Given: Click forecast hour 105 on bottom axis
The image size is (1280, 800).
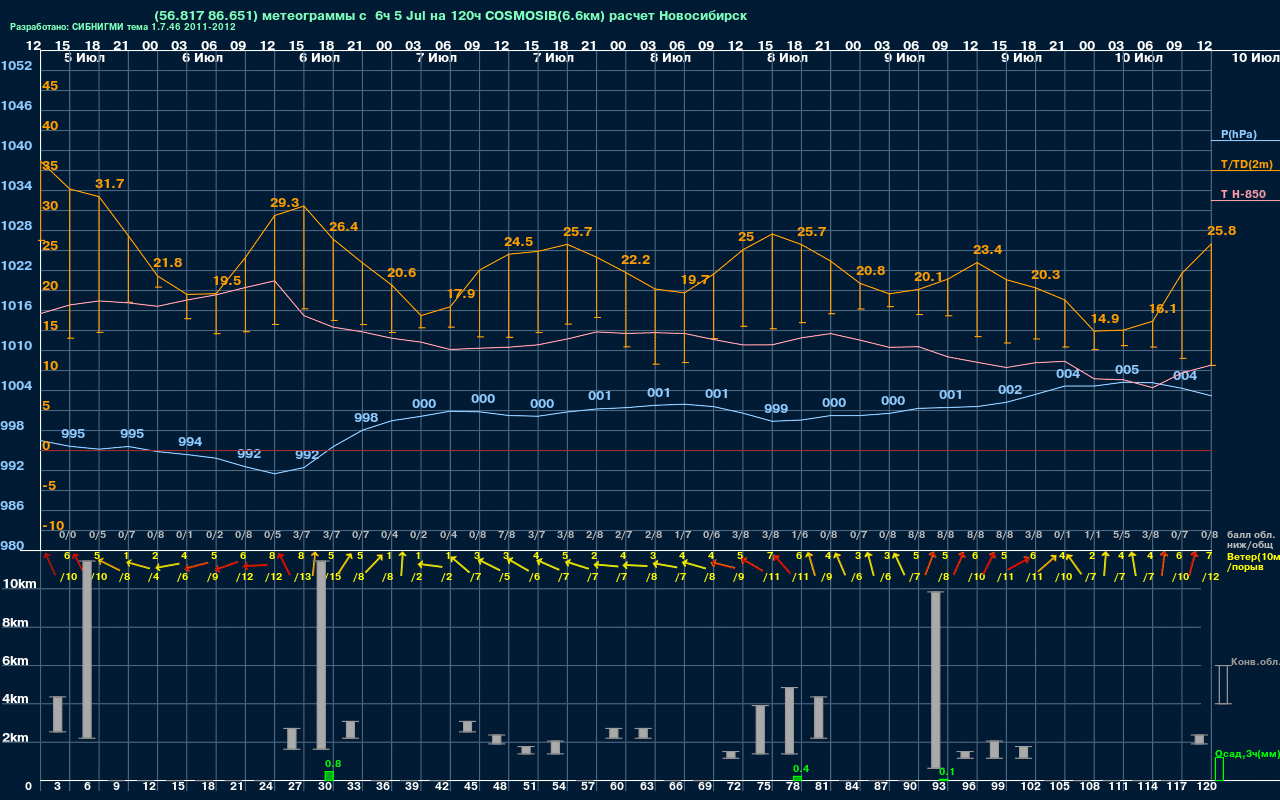Looking at the screenshot, I should [x=1060, y=787].
